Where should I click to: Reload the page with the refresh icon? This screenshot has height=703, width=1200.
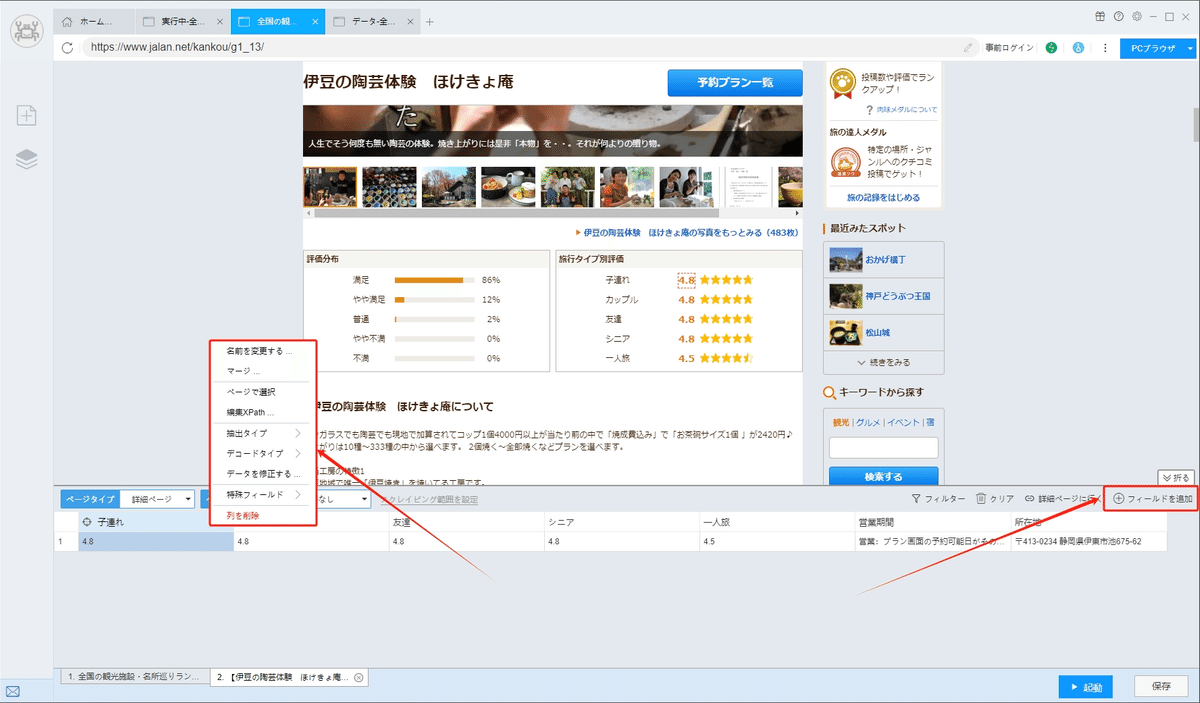point(67,47)
